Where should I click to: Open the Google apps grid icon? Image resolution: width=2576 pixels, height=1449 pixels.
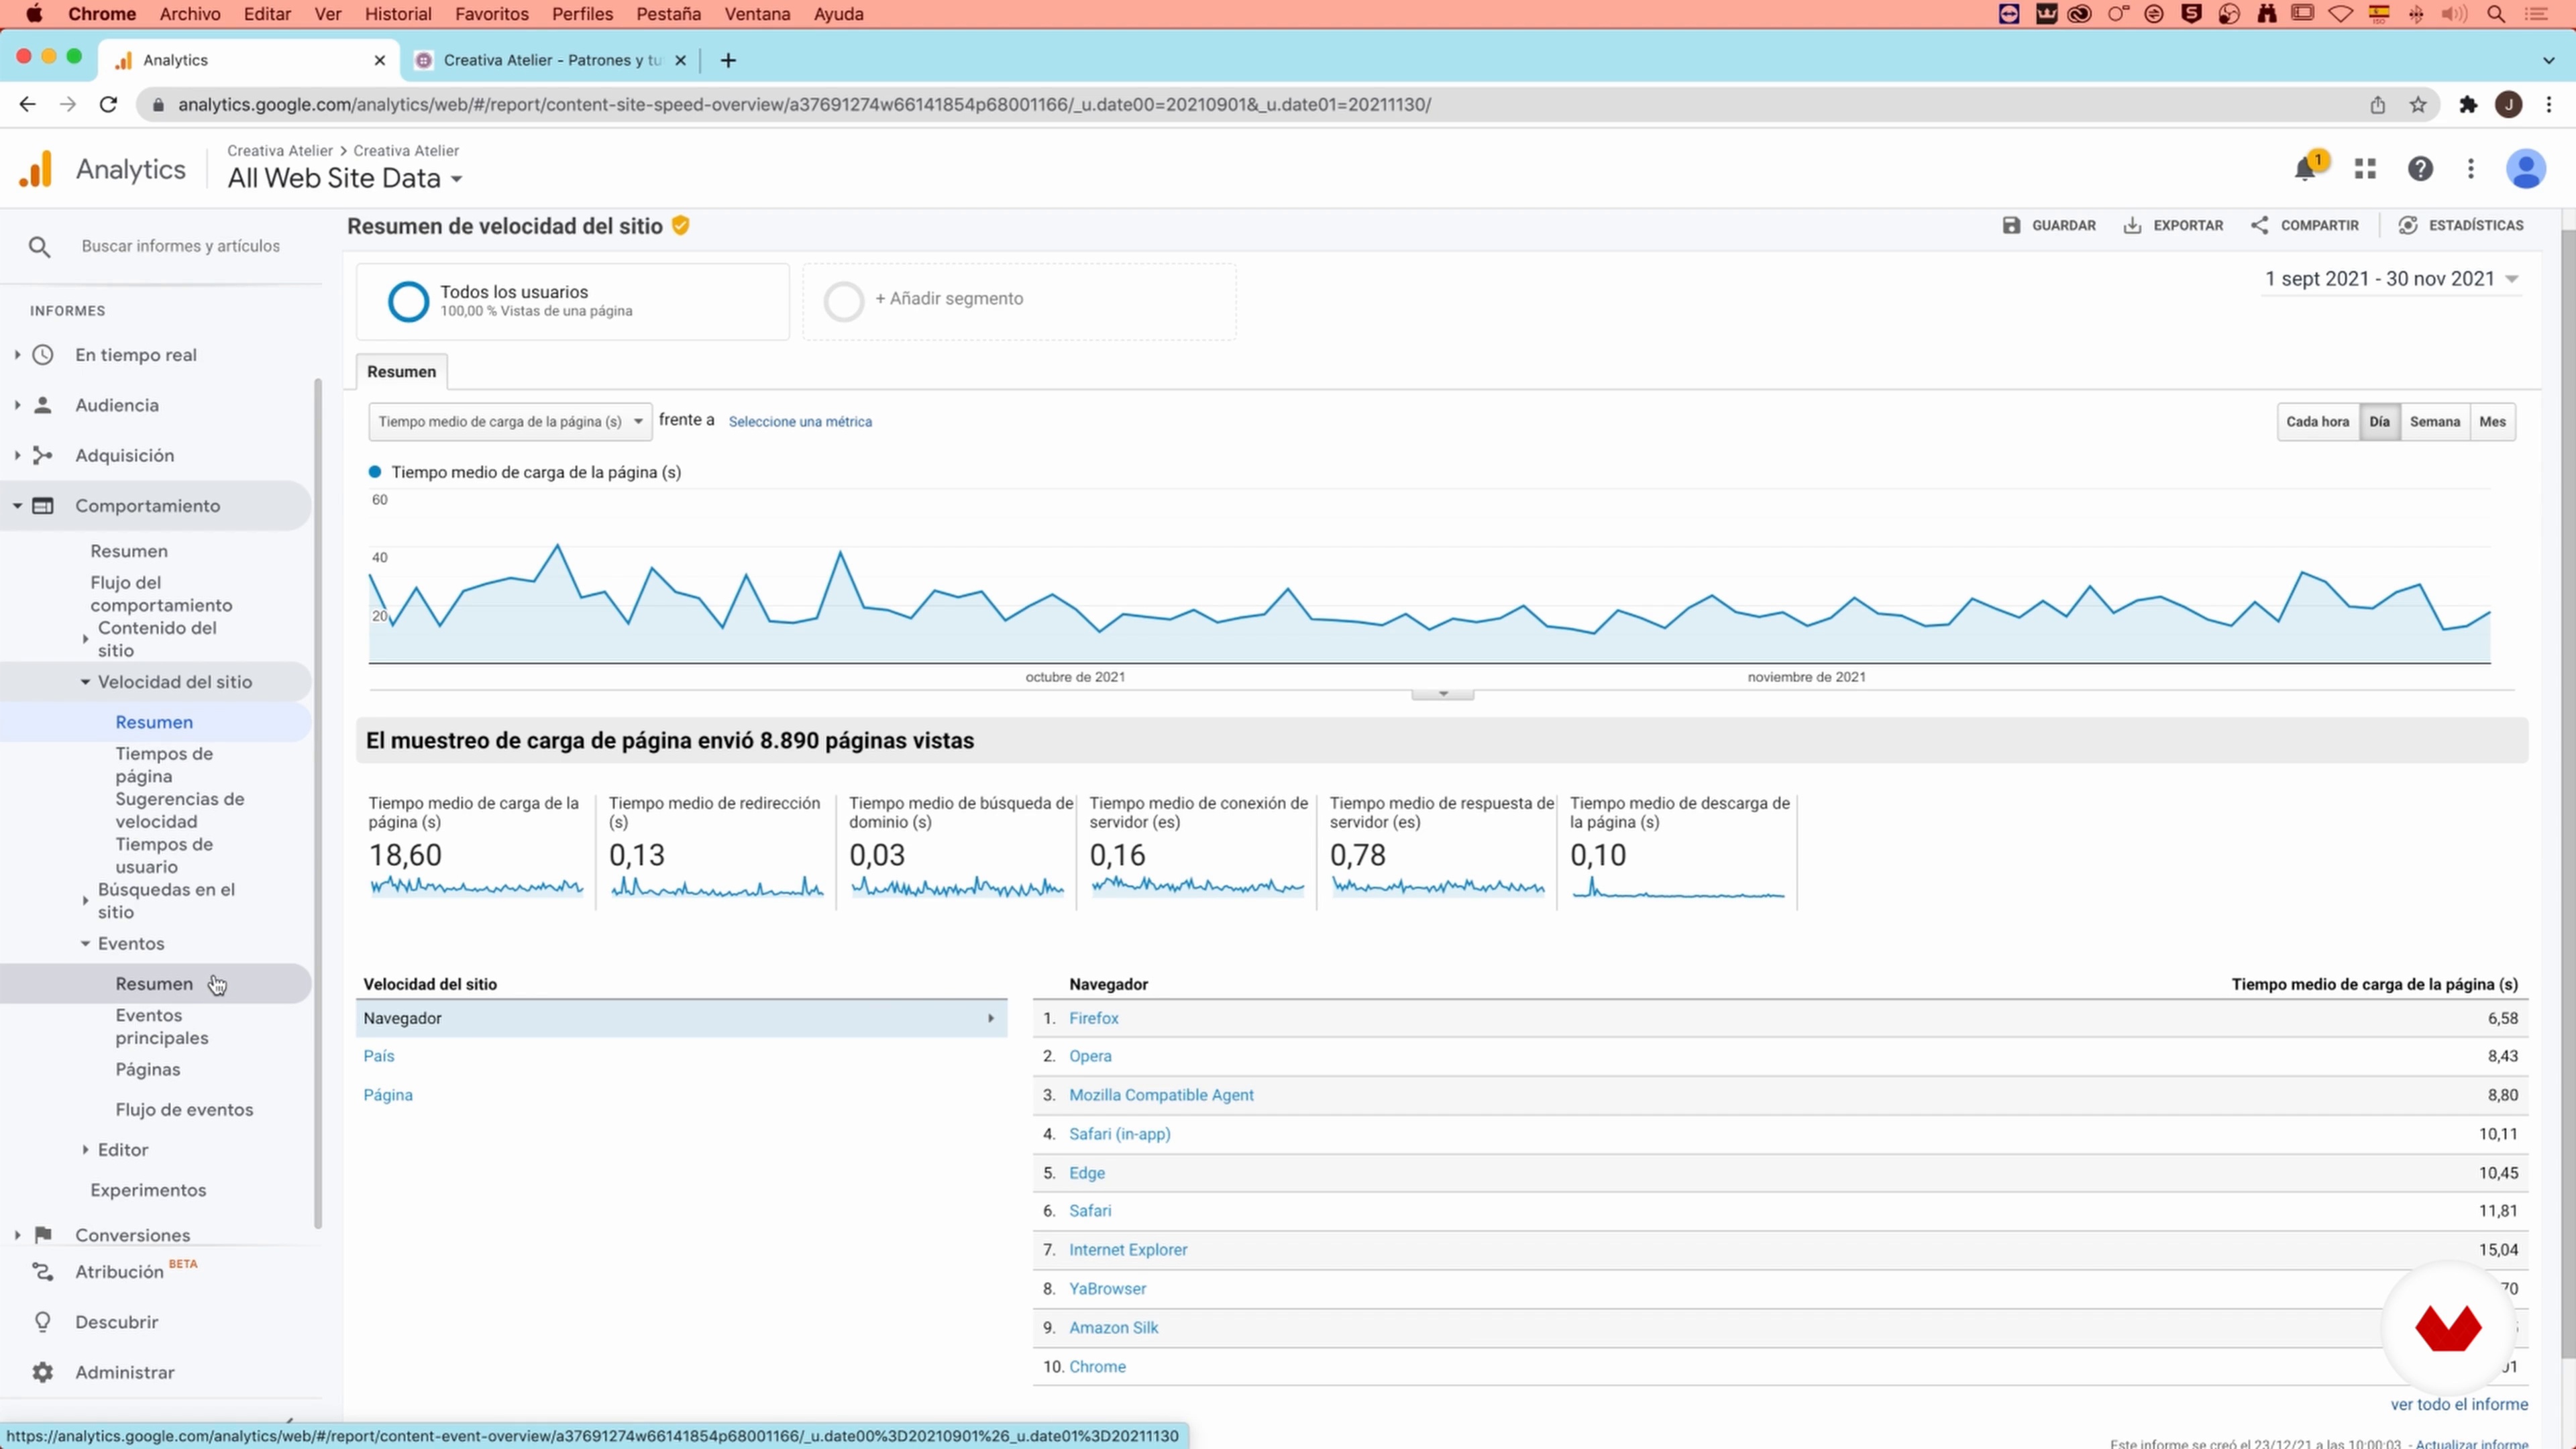(x=2365, y=169)
